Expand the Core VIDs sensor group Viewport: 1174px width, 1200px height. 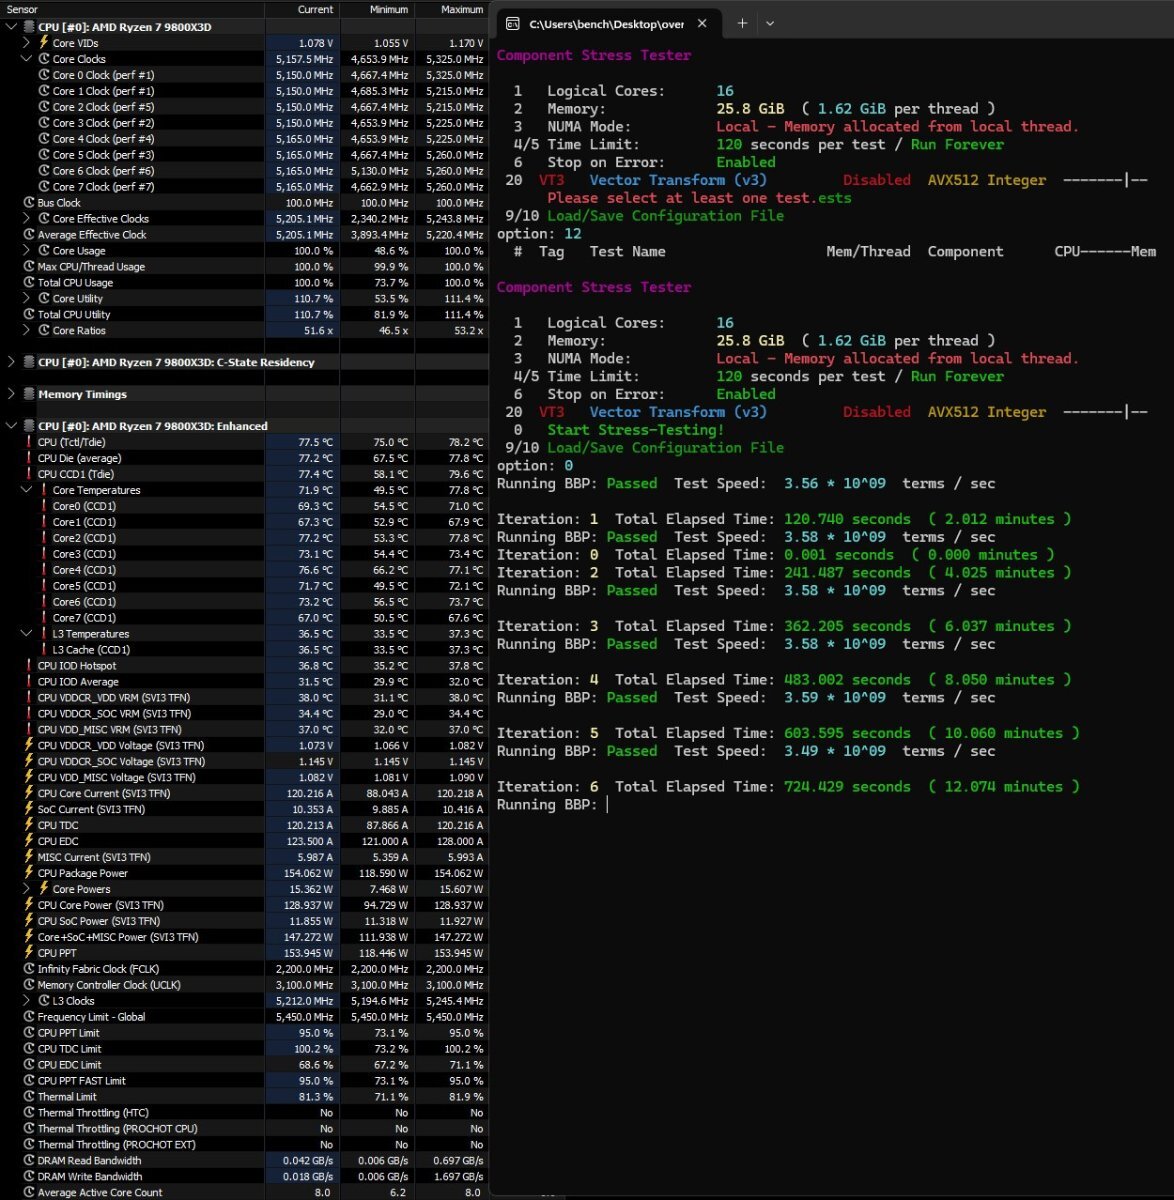[26, 43]
